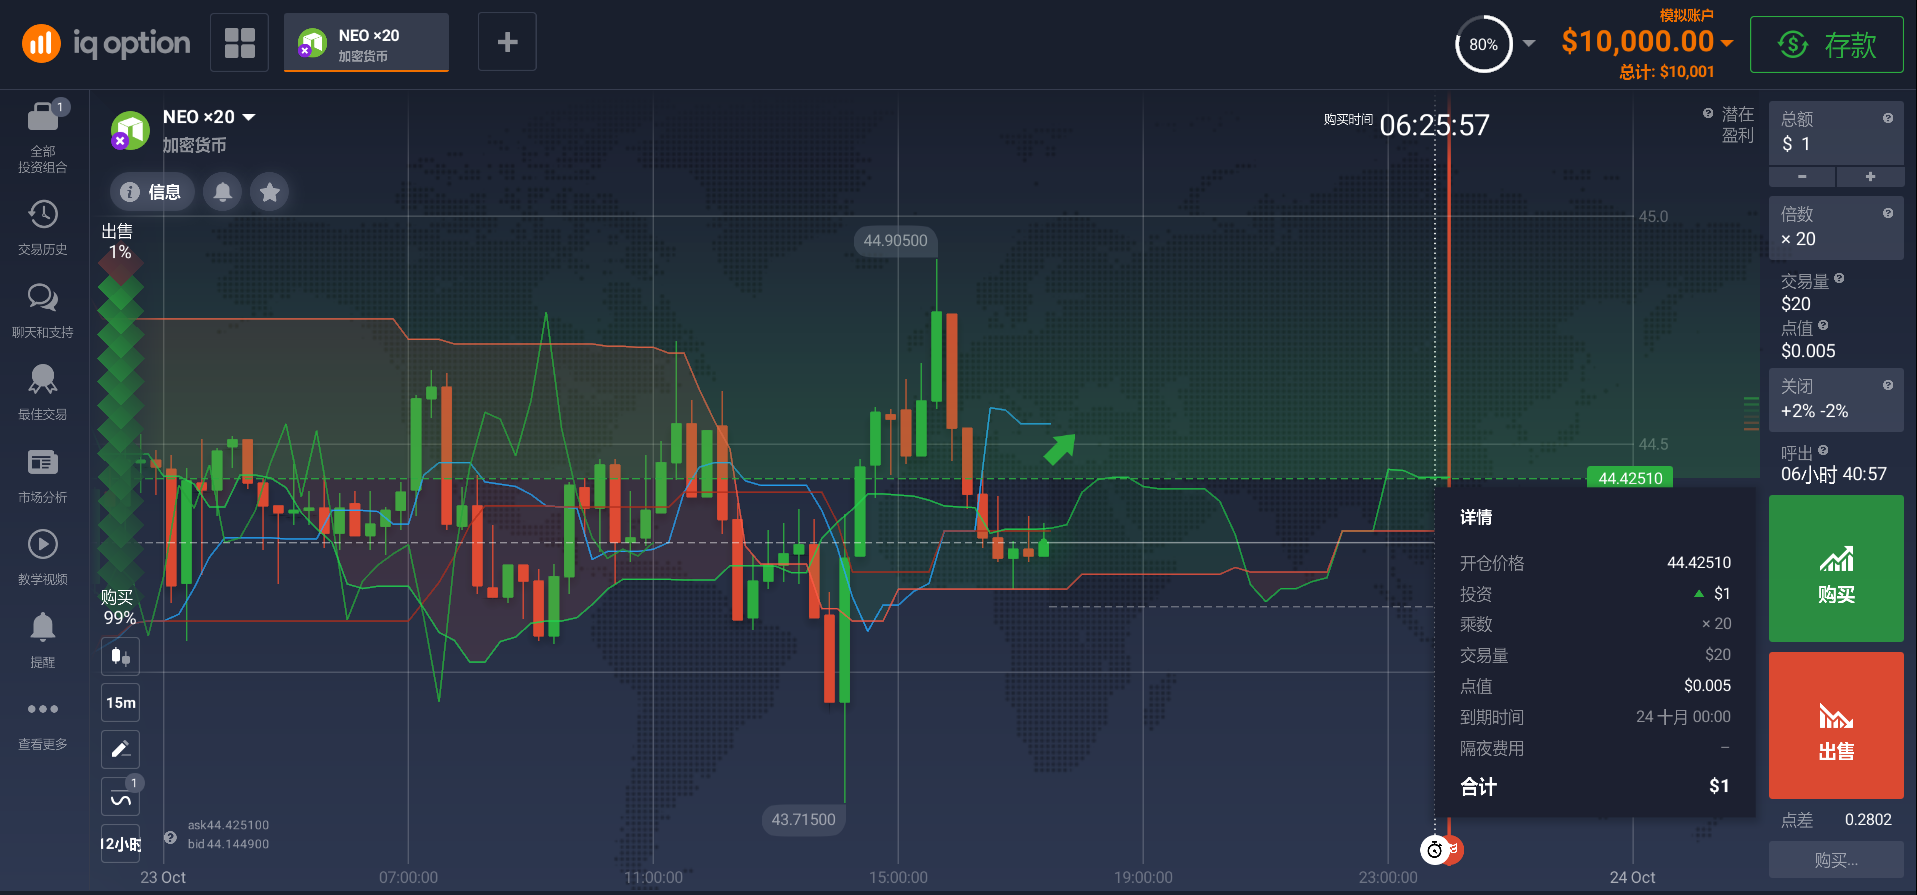Click the total amount $10,001 text
Screen dimensions: 1917x895
tap(1666, 72)
